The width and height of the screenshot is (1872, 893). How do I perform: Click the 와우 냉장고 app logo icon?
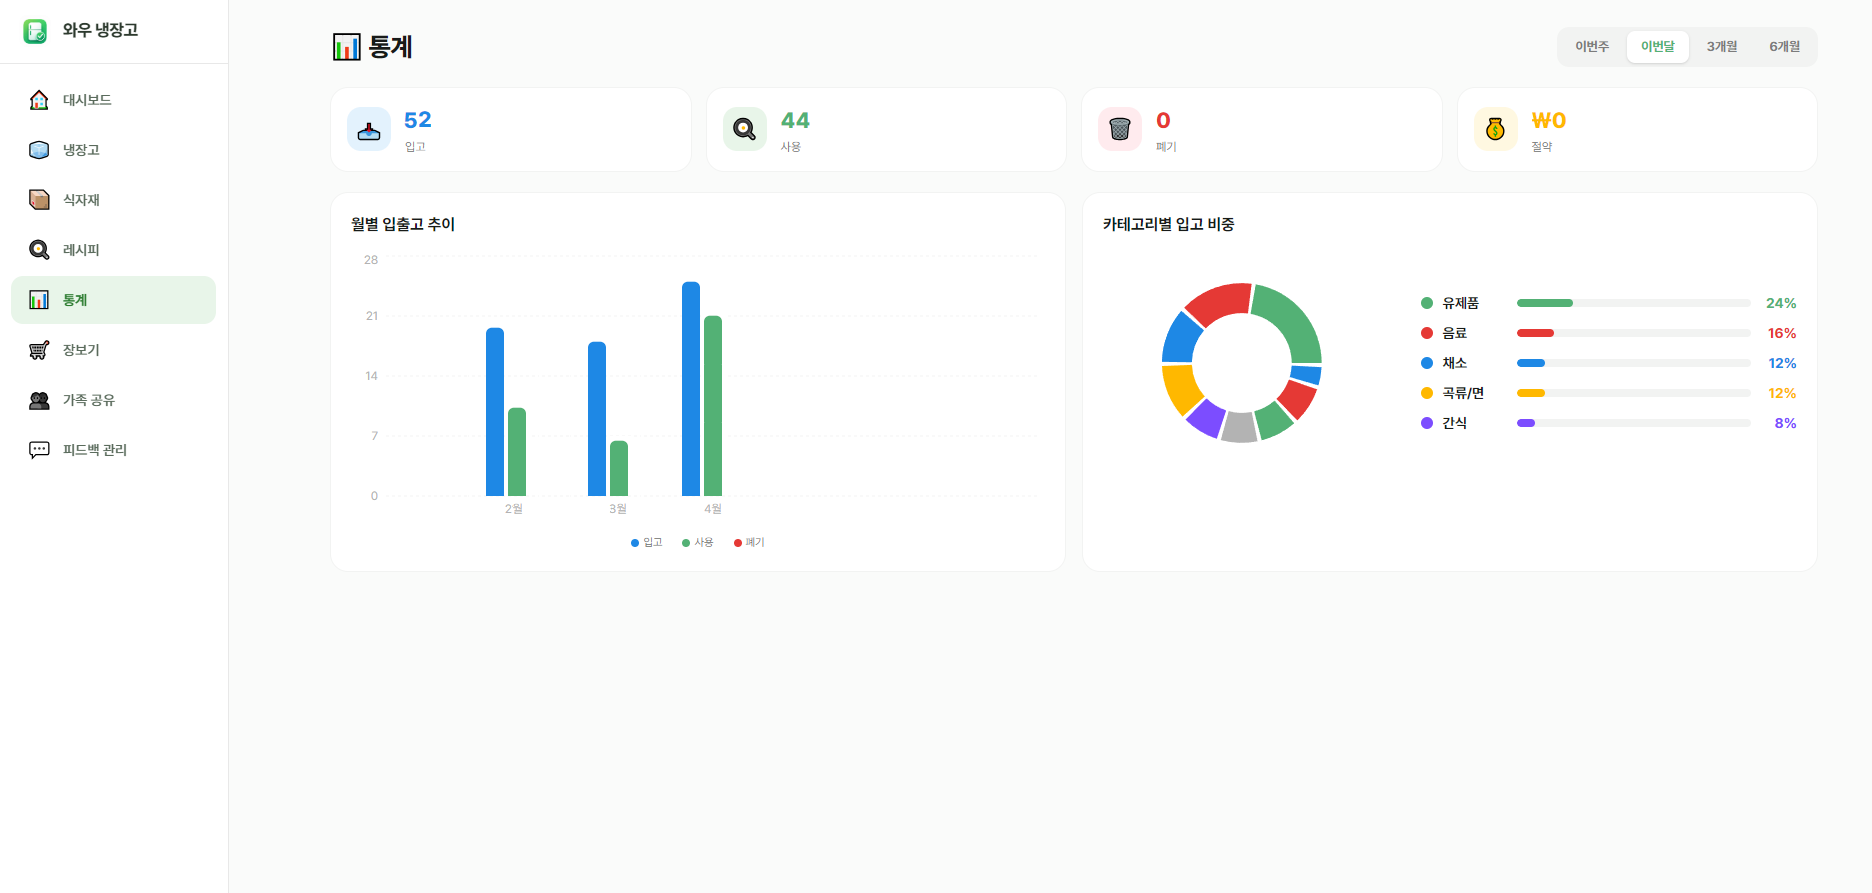pyautogui.click(x=35, y=31)
